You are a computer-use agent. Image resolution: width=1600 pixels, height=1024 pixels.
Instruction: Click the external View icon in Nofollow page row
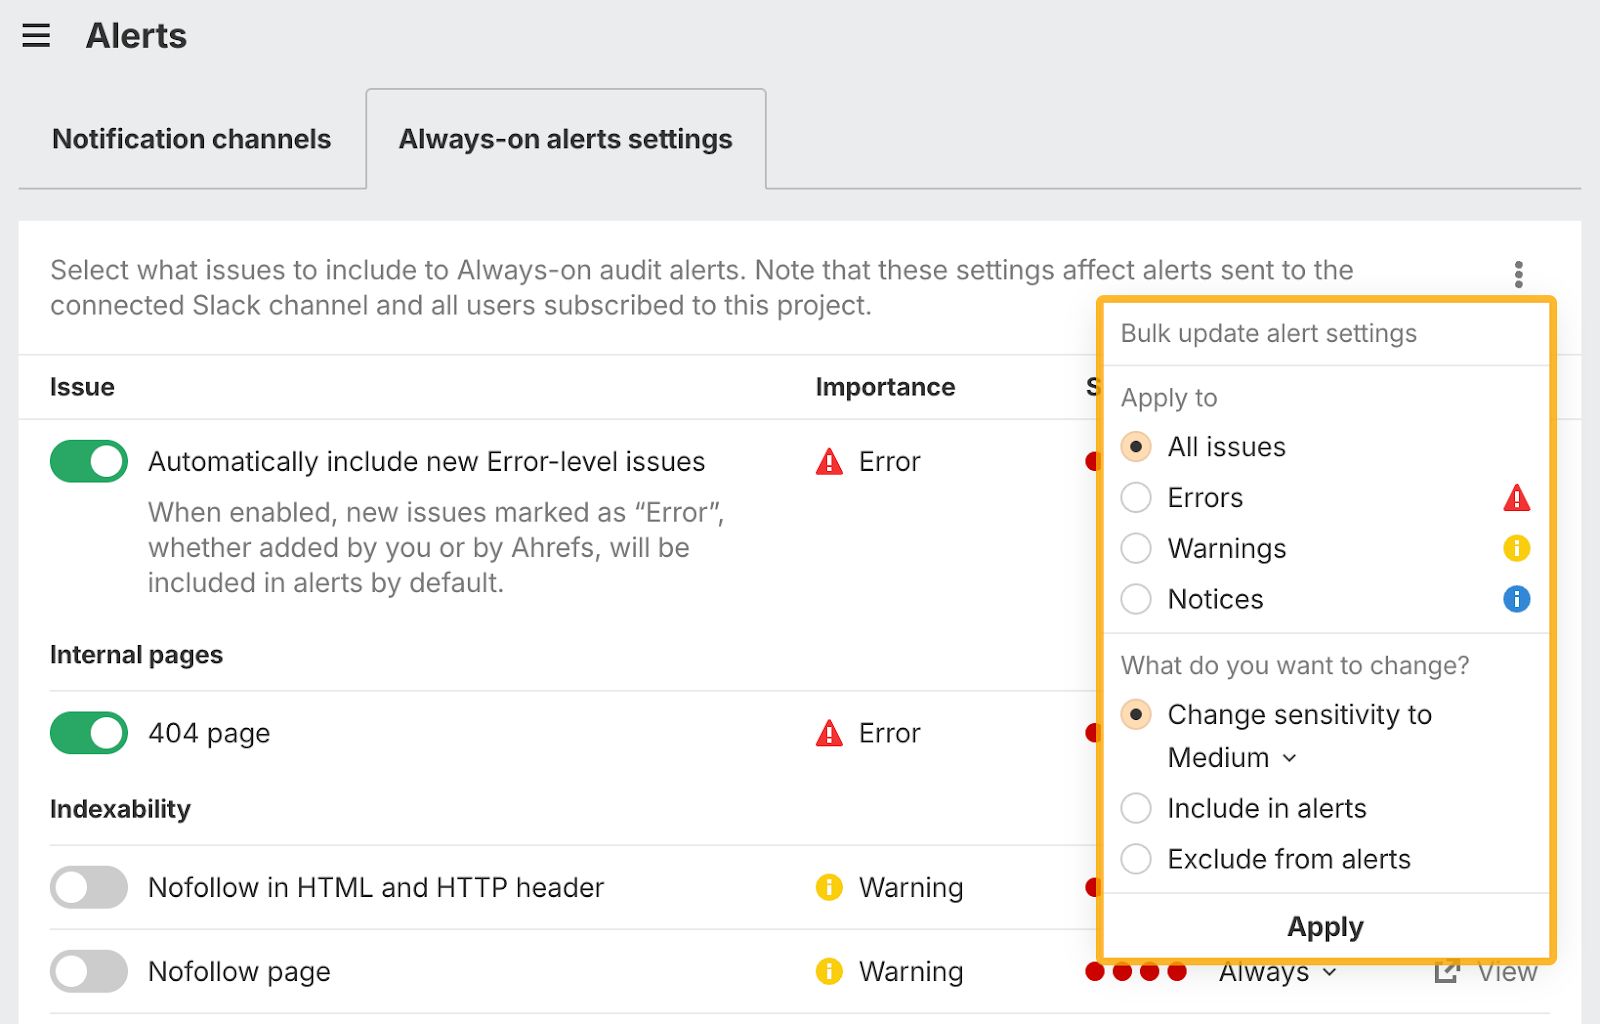[x=1446, y=972]
